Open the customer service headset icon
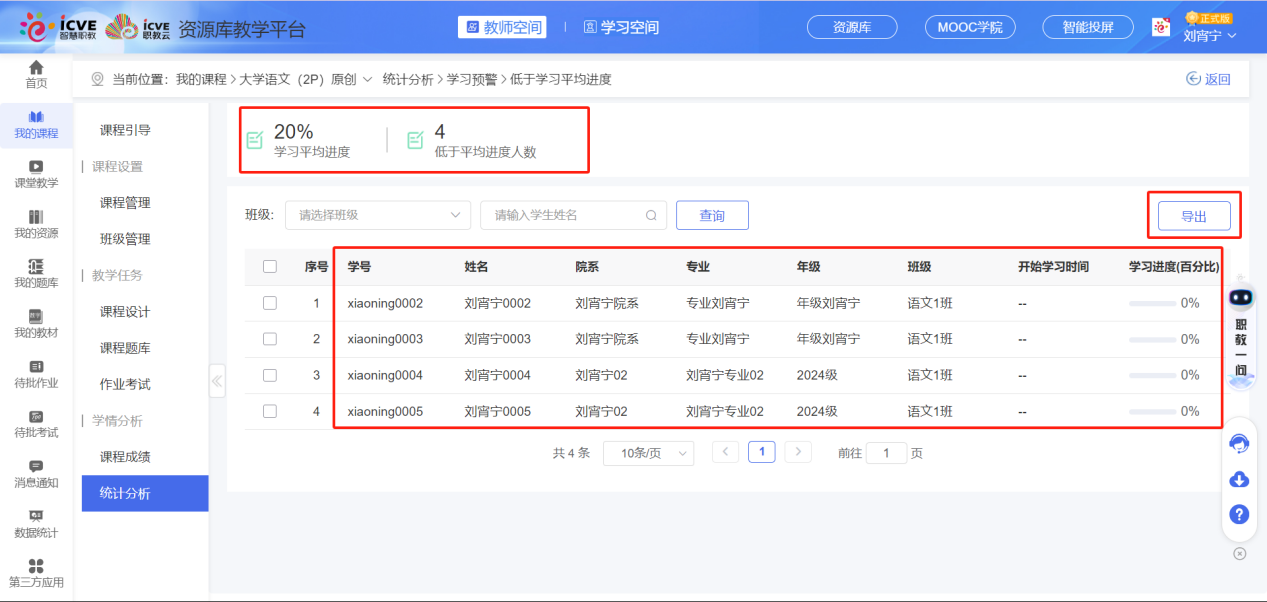This screenshot has width=1267, height=602. 1239,443
